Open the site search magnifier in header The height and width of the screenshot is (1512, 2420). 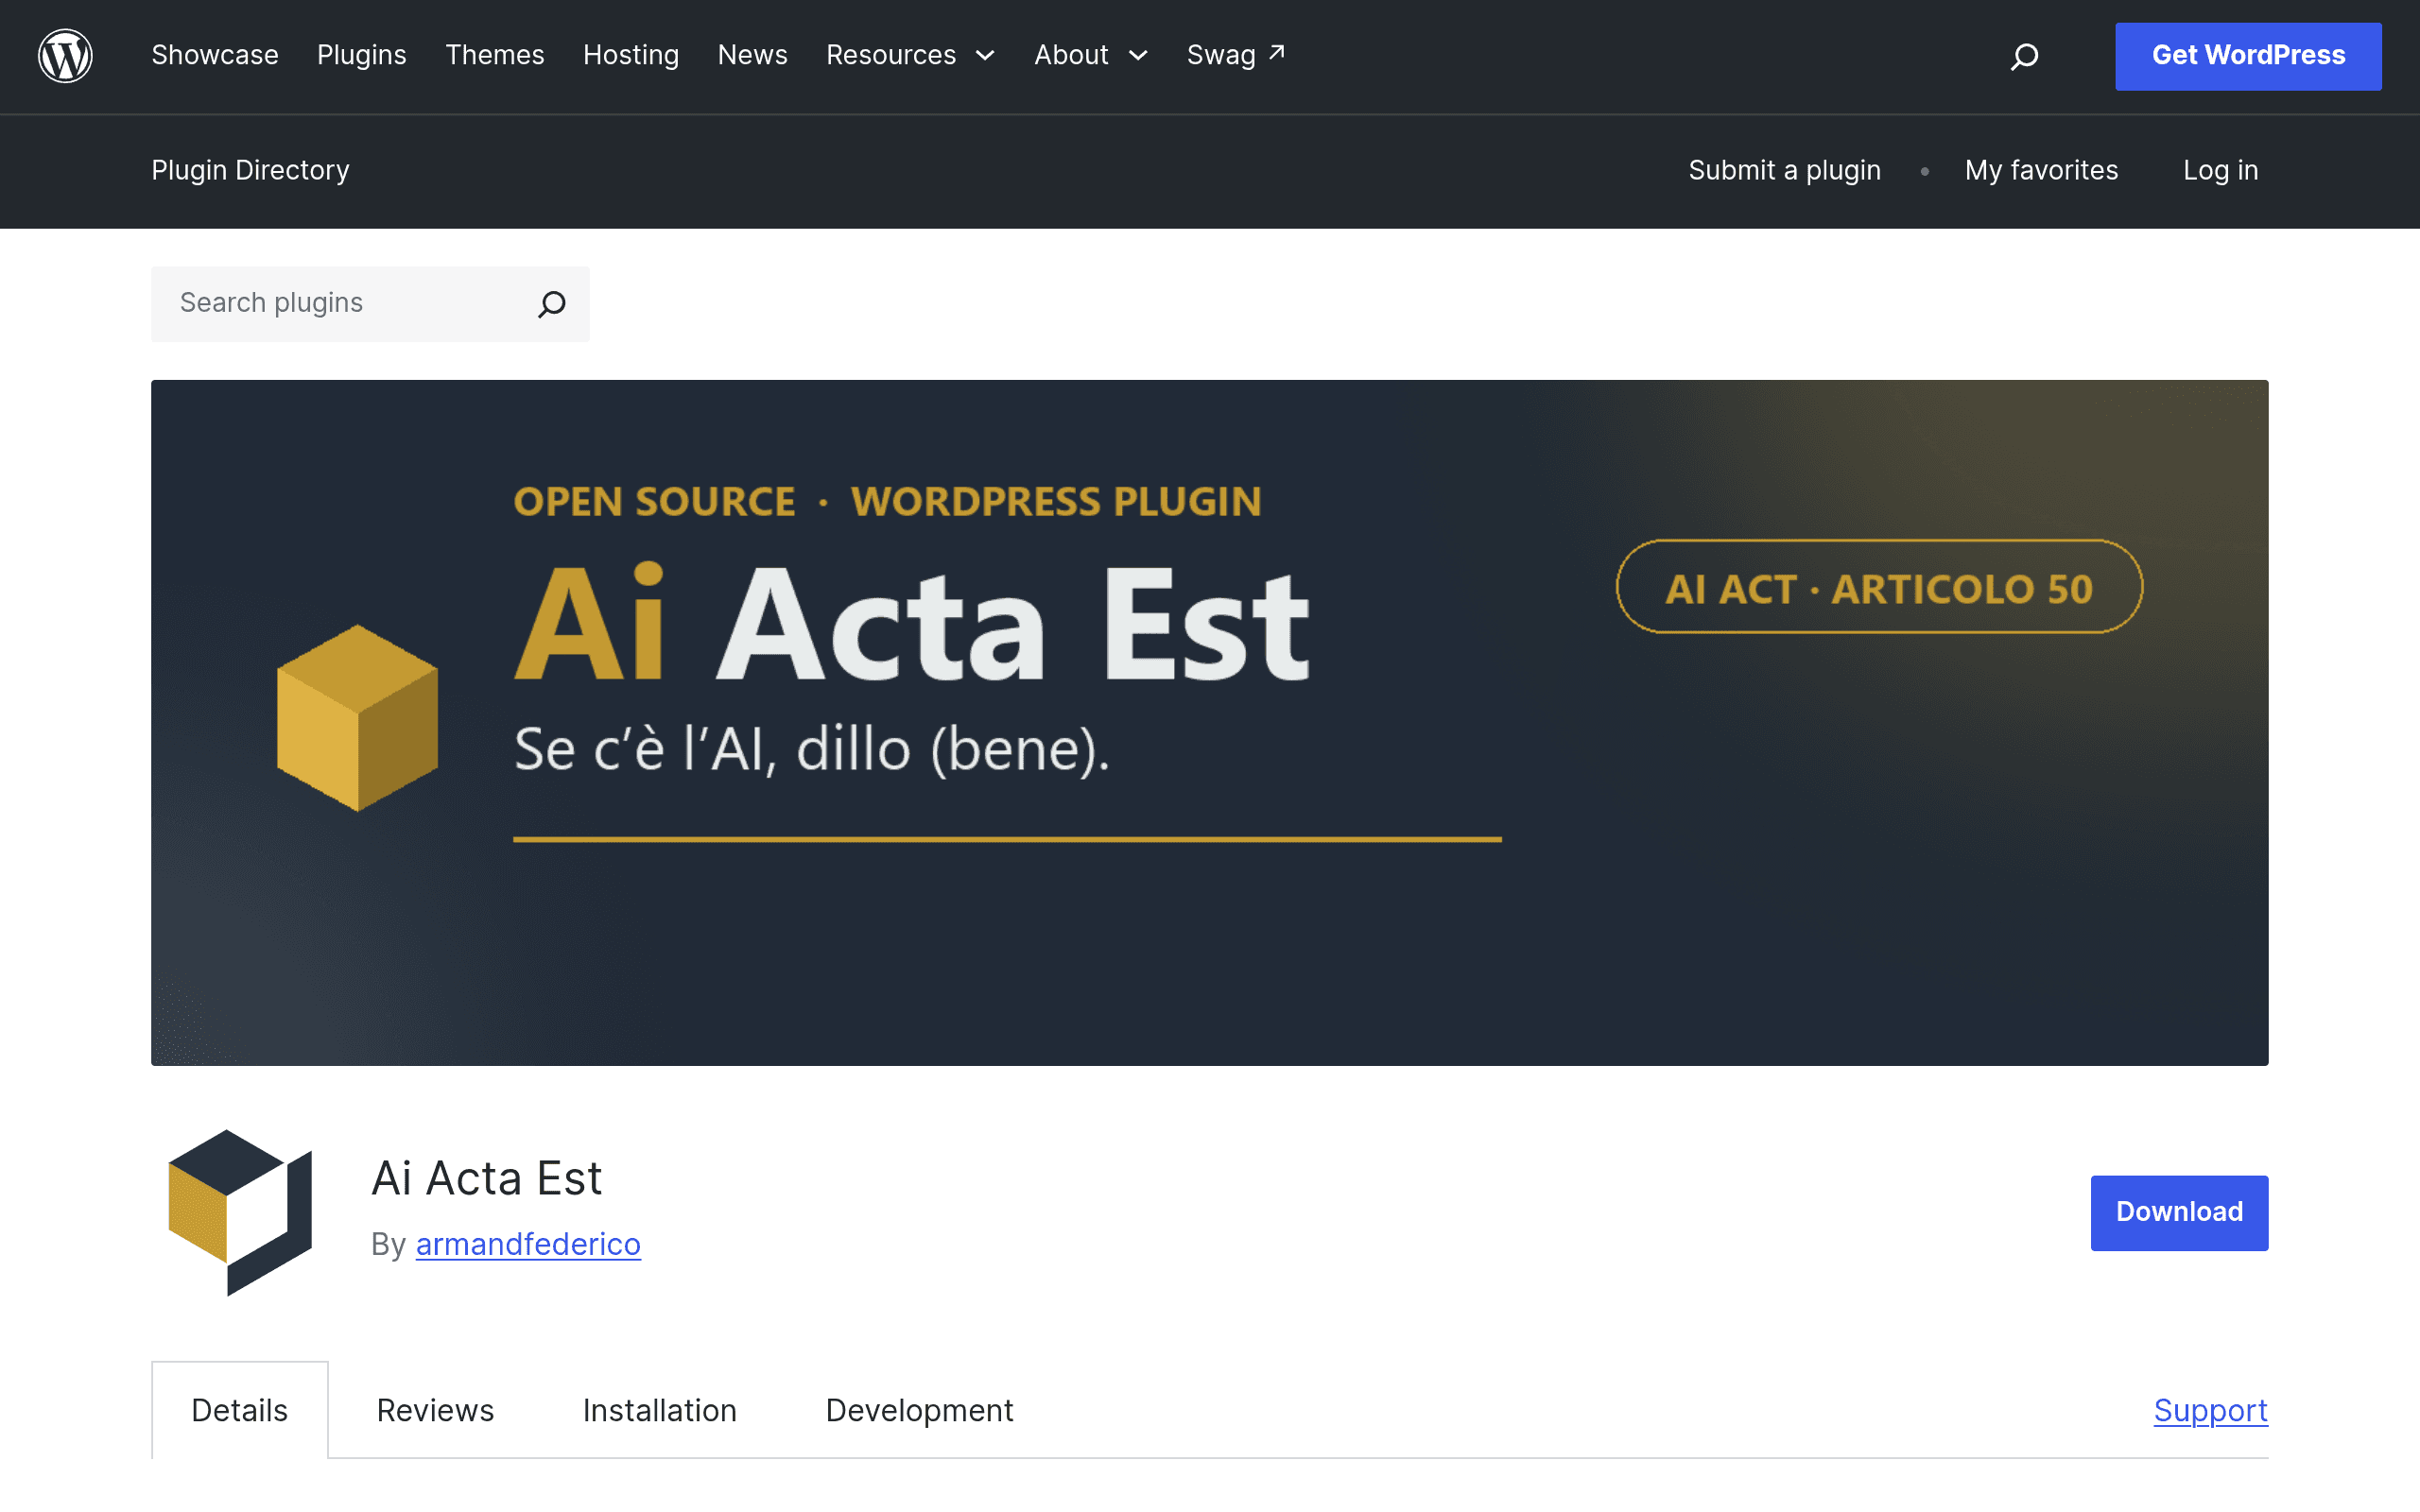2024,56
